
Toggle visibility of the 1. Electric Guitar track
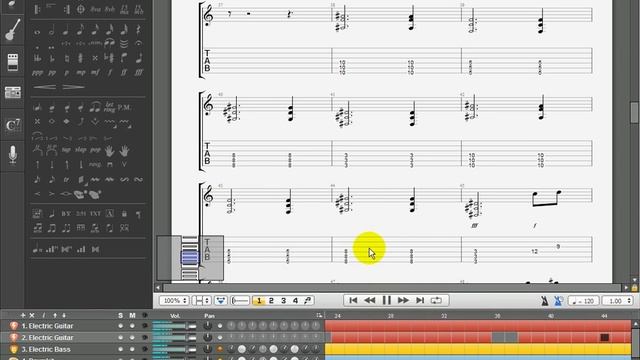tap(144, 326)
